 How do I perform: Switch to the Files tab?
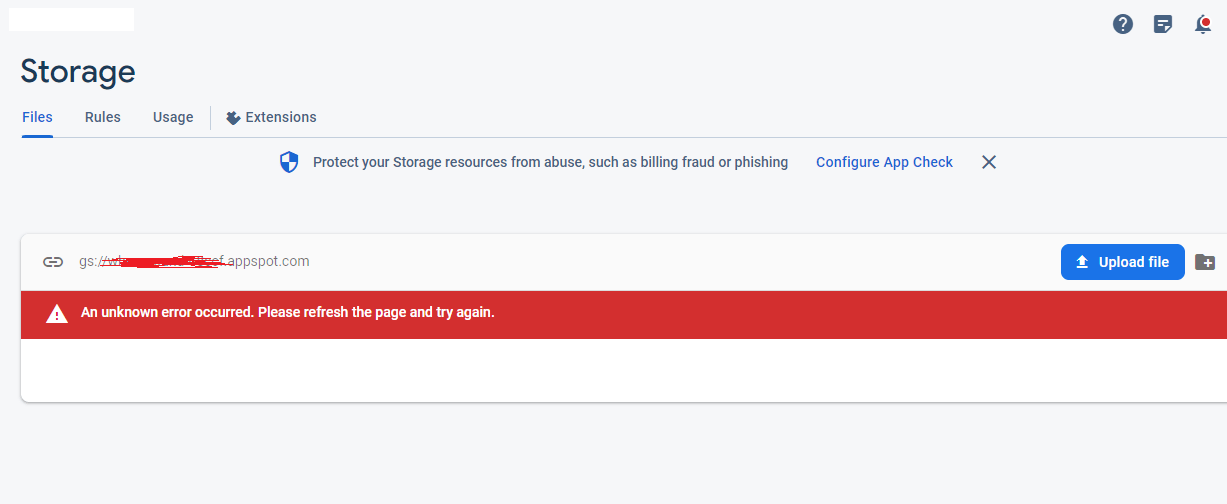pyautogui.click(x=37, y=117)
